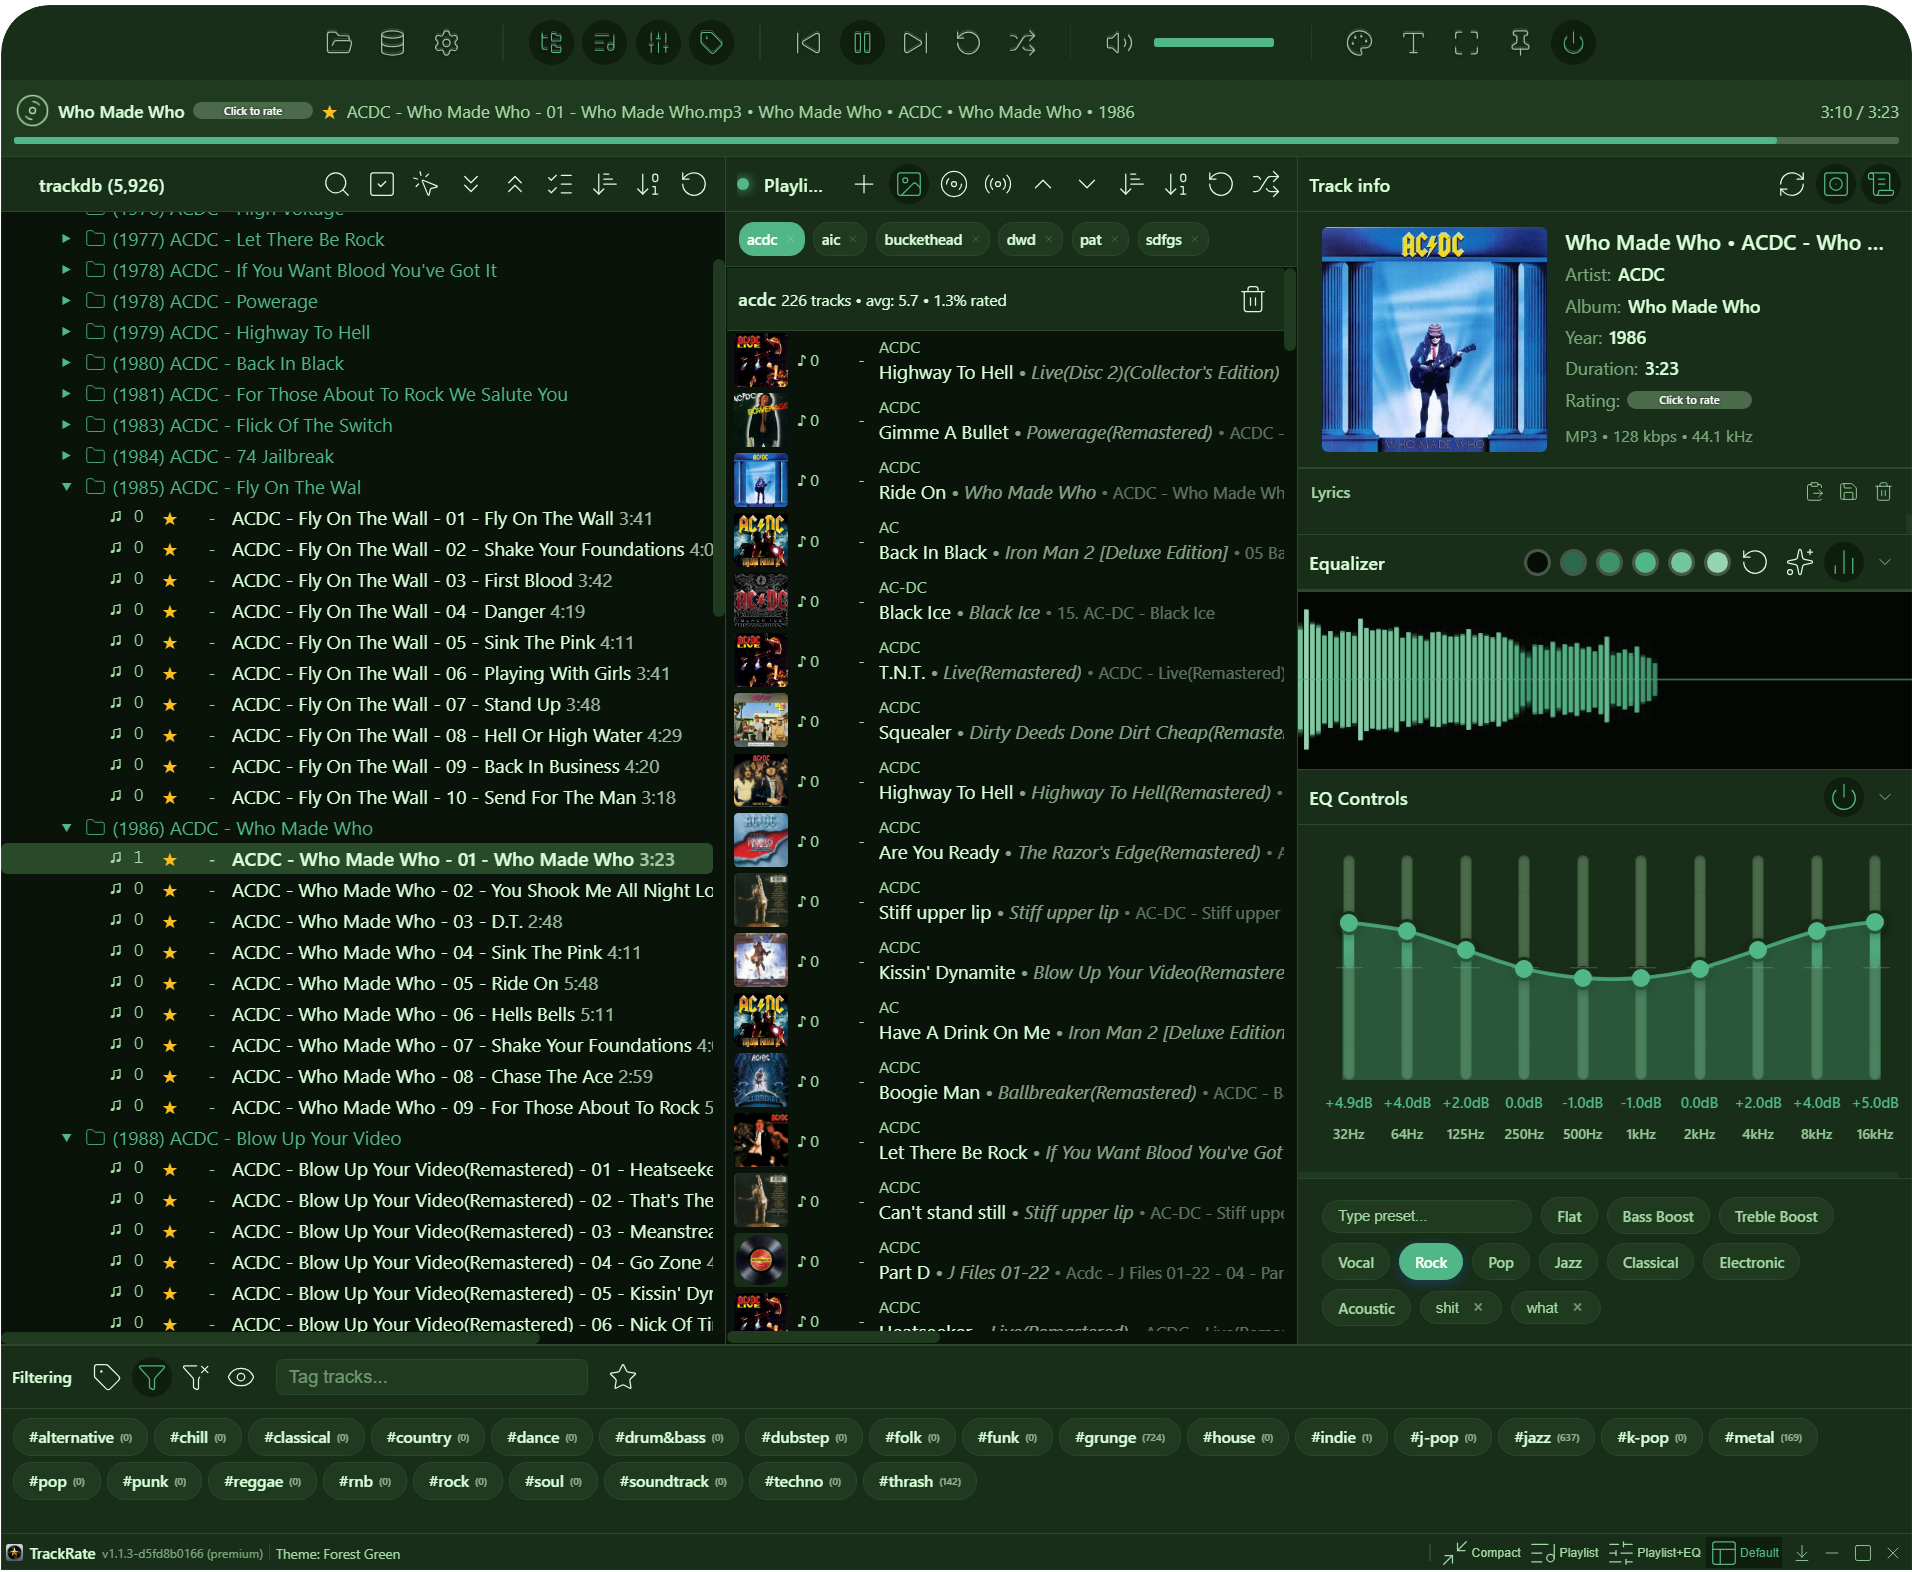Expand the (1980) ACDC - Back In Black folder
The height and width of the screenshot is (1572, 1912).
tap(65, 363)
